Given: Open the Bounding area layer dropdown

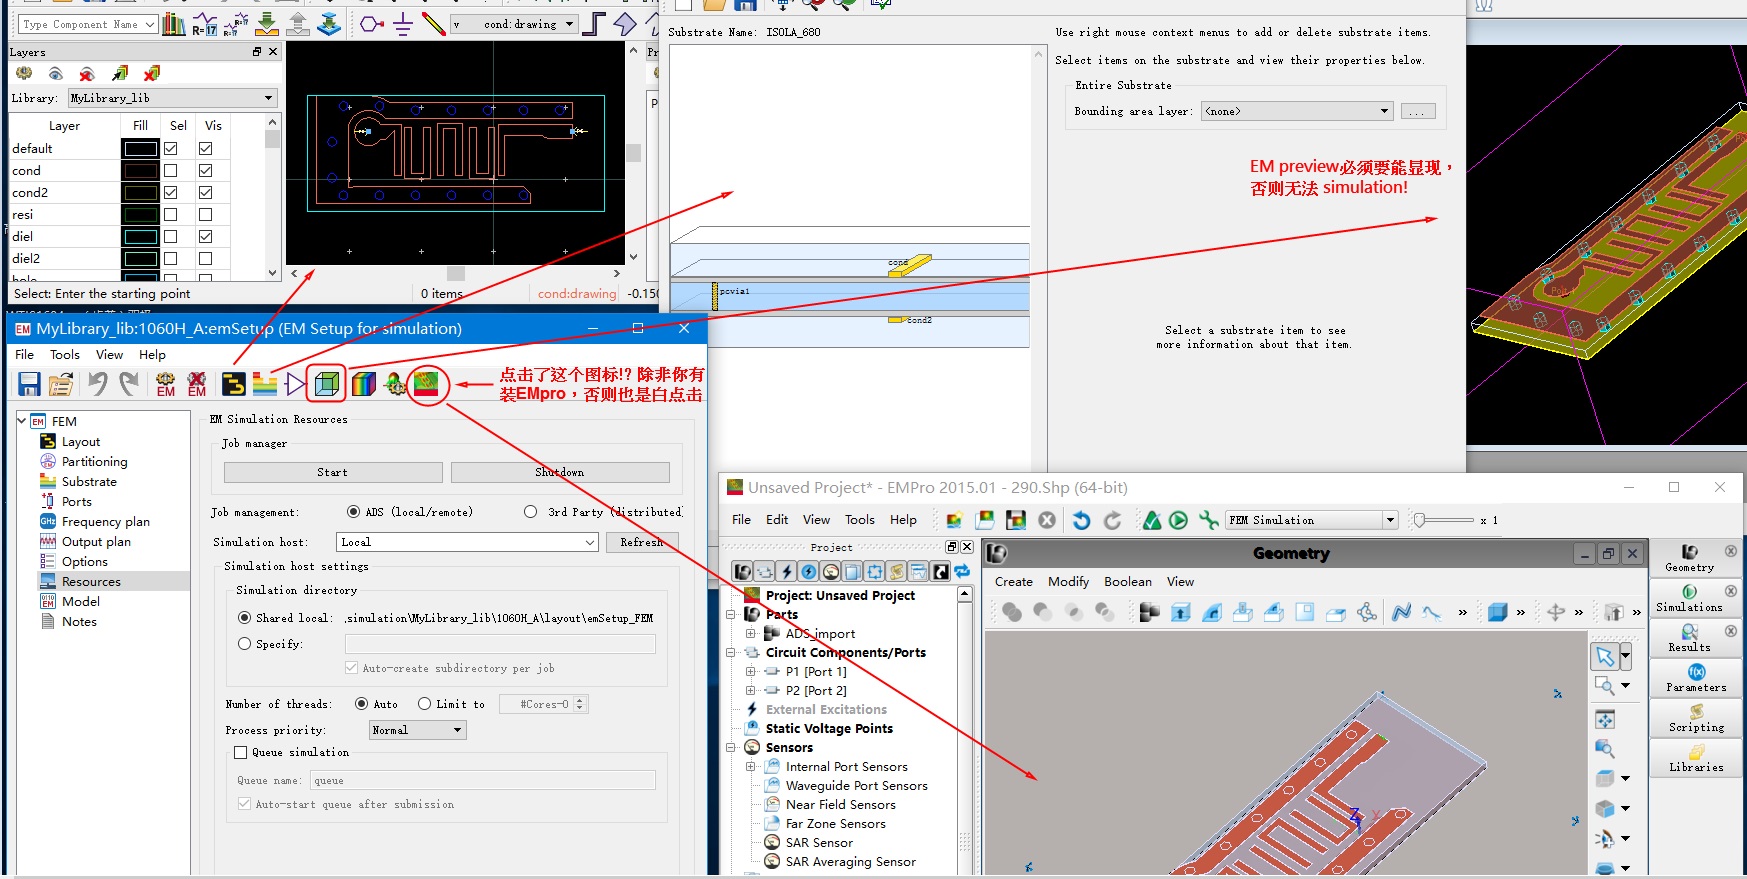Looking at the screenshot, I should [1297, 111].
